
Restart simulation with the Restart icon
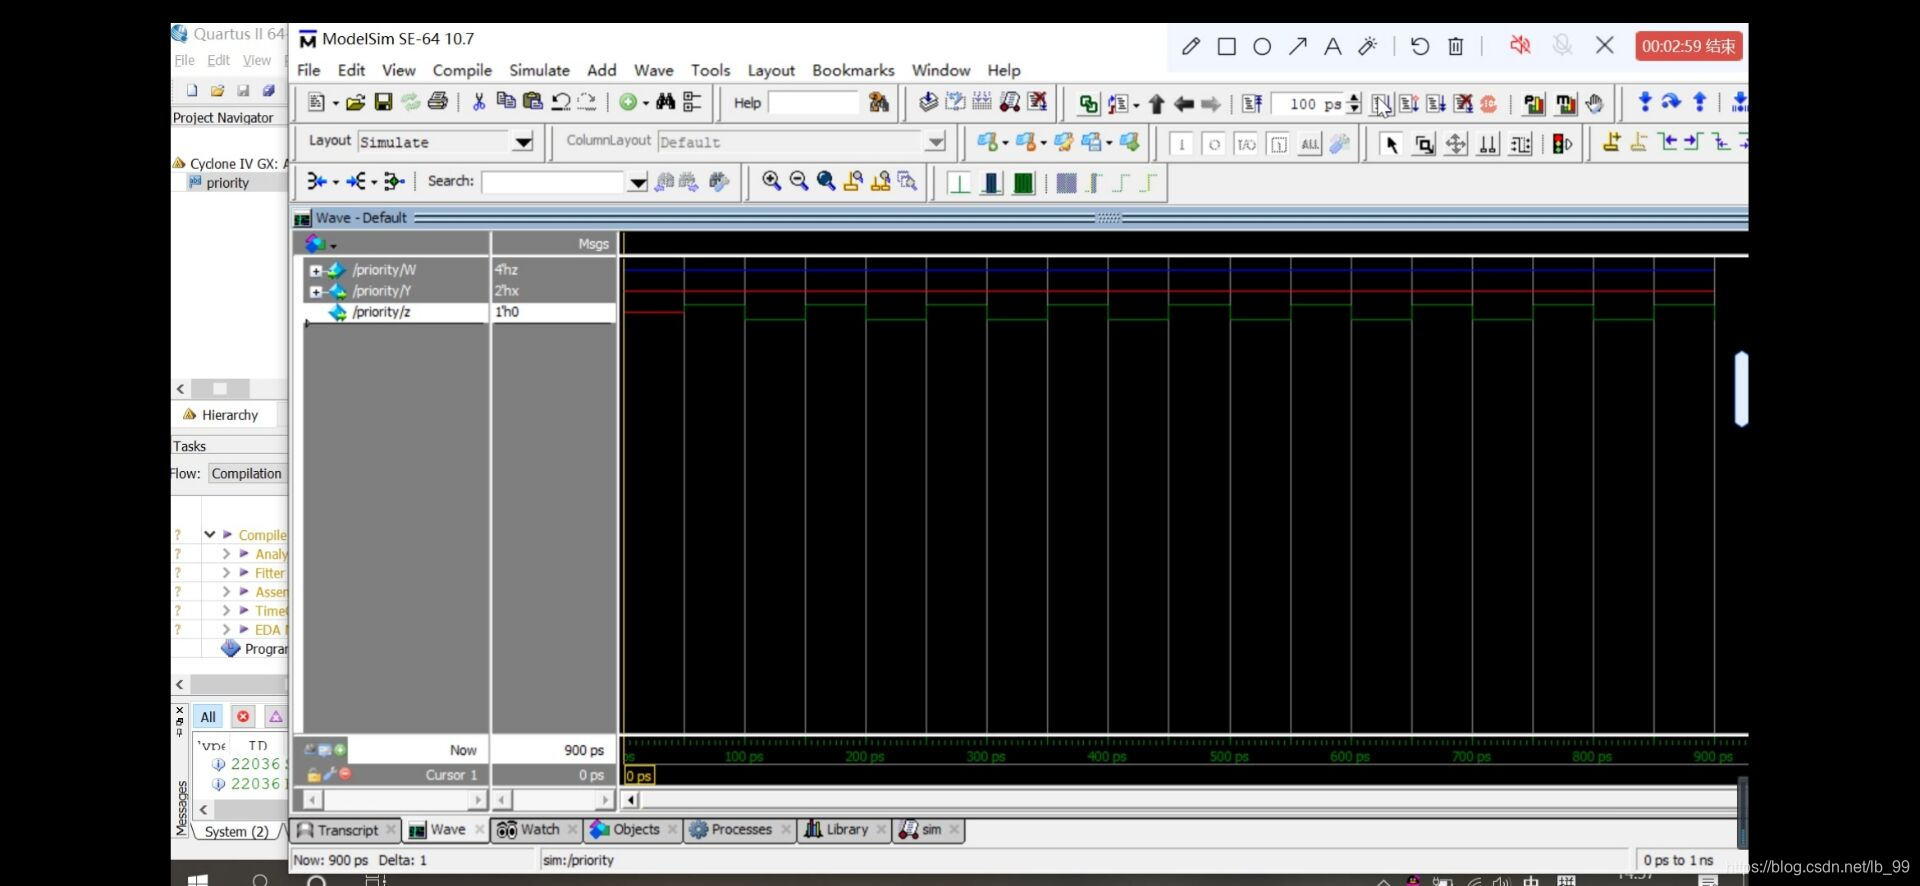(1252, 103)
